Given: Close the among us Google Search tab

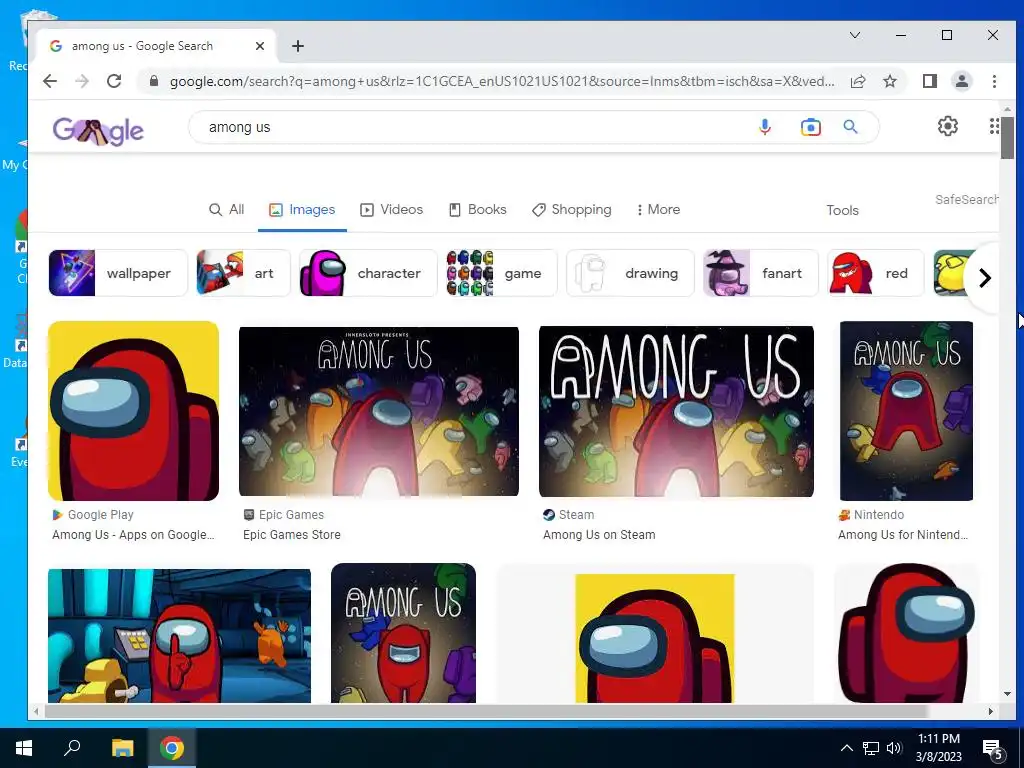Looking at the screenshot, I should click(260, 46).
